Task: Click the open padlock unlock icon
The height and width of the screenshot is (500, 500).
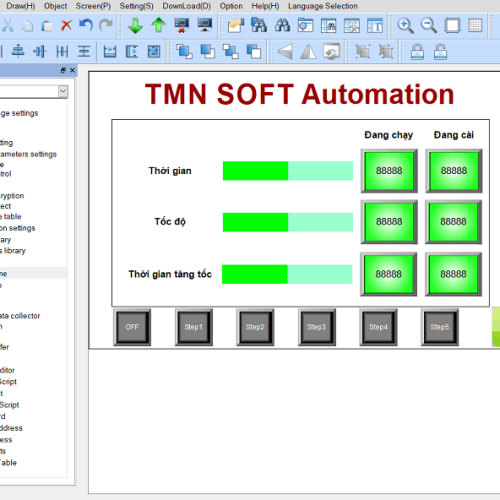Action: [440, 52]
